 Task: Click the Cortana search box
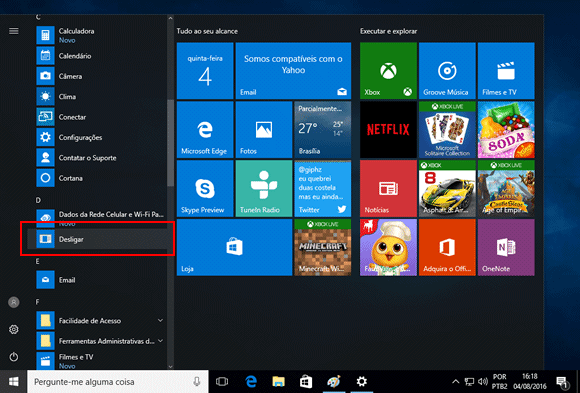[x=118, y=382]
